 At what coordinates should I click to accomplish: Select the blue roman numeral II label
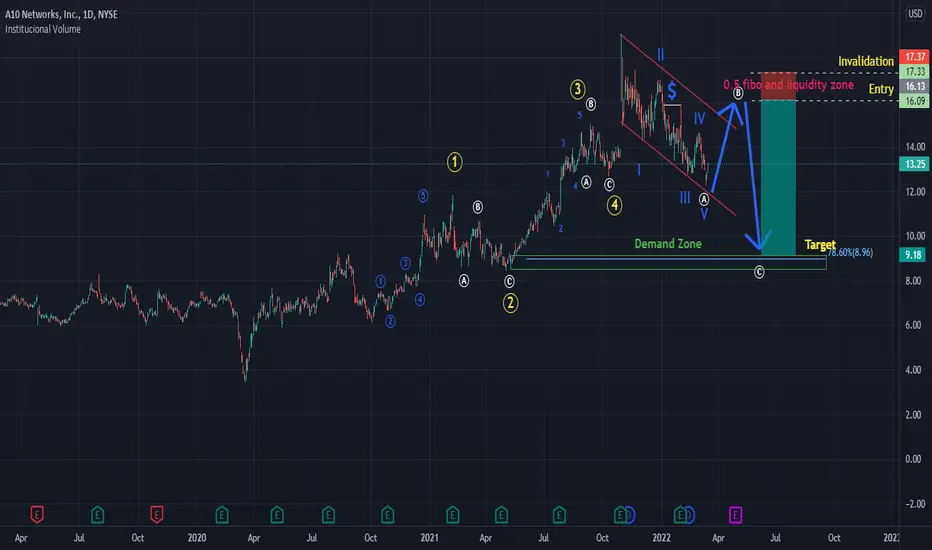click(x=660, y=55)
